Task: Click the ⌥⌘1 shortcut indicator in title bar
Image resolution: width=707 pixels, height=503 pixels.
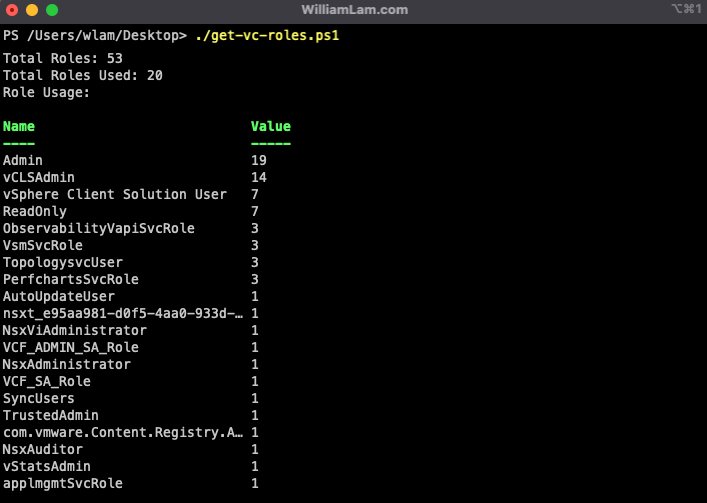Action: [684, 10]
